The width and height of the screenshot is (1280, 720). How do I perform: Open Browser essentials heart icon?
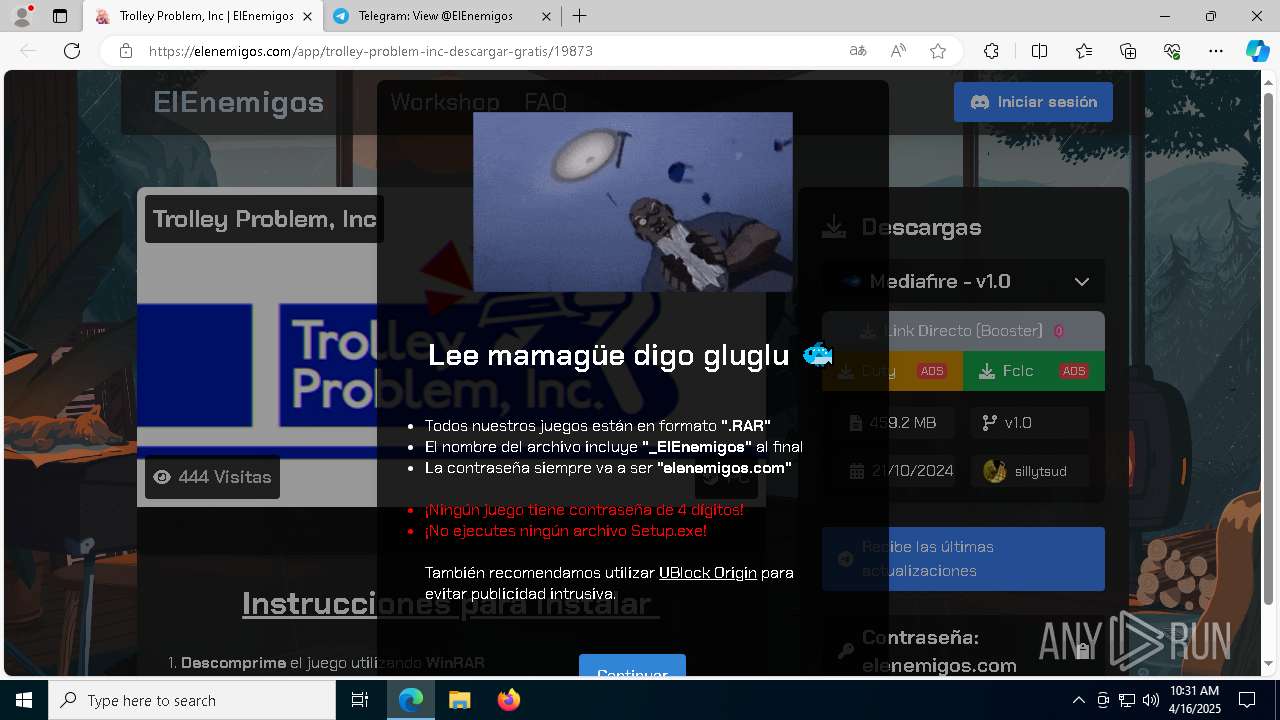point(1172,51)
